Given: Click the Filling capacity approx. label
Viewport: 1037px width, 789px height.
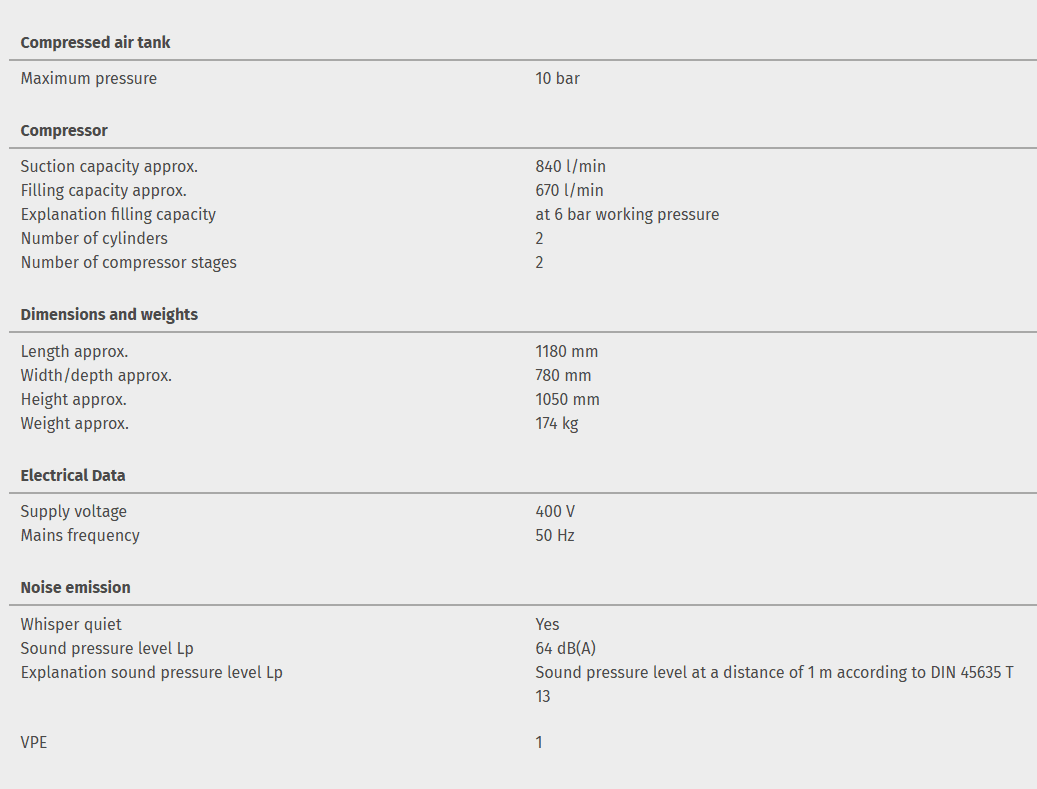Looking at the screenshot, I should click(103, 190).
